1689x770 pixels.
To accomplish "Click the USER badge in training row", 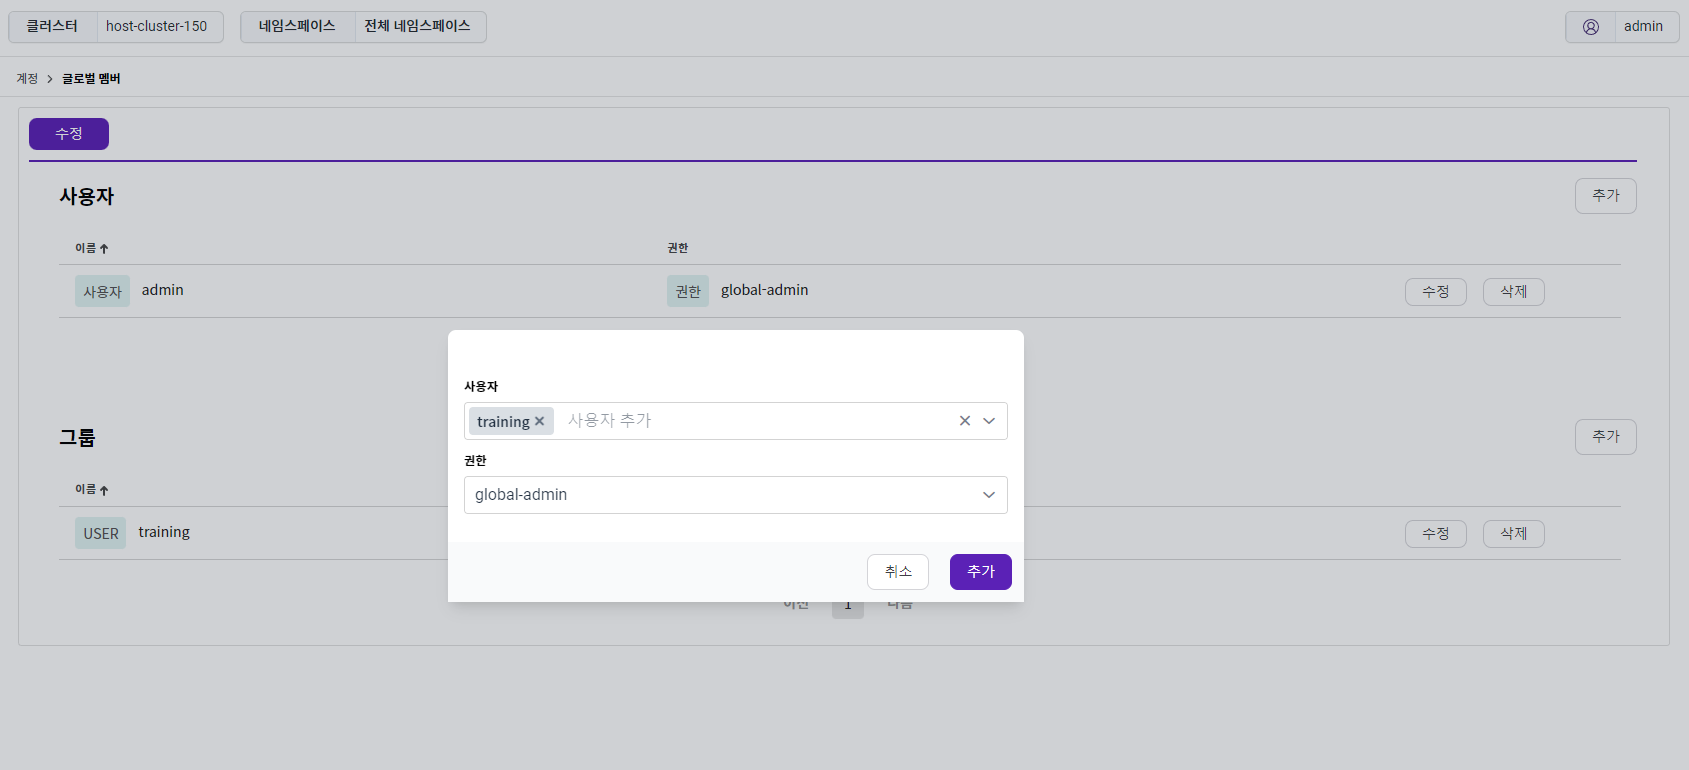I will tap(101, 533).
